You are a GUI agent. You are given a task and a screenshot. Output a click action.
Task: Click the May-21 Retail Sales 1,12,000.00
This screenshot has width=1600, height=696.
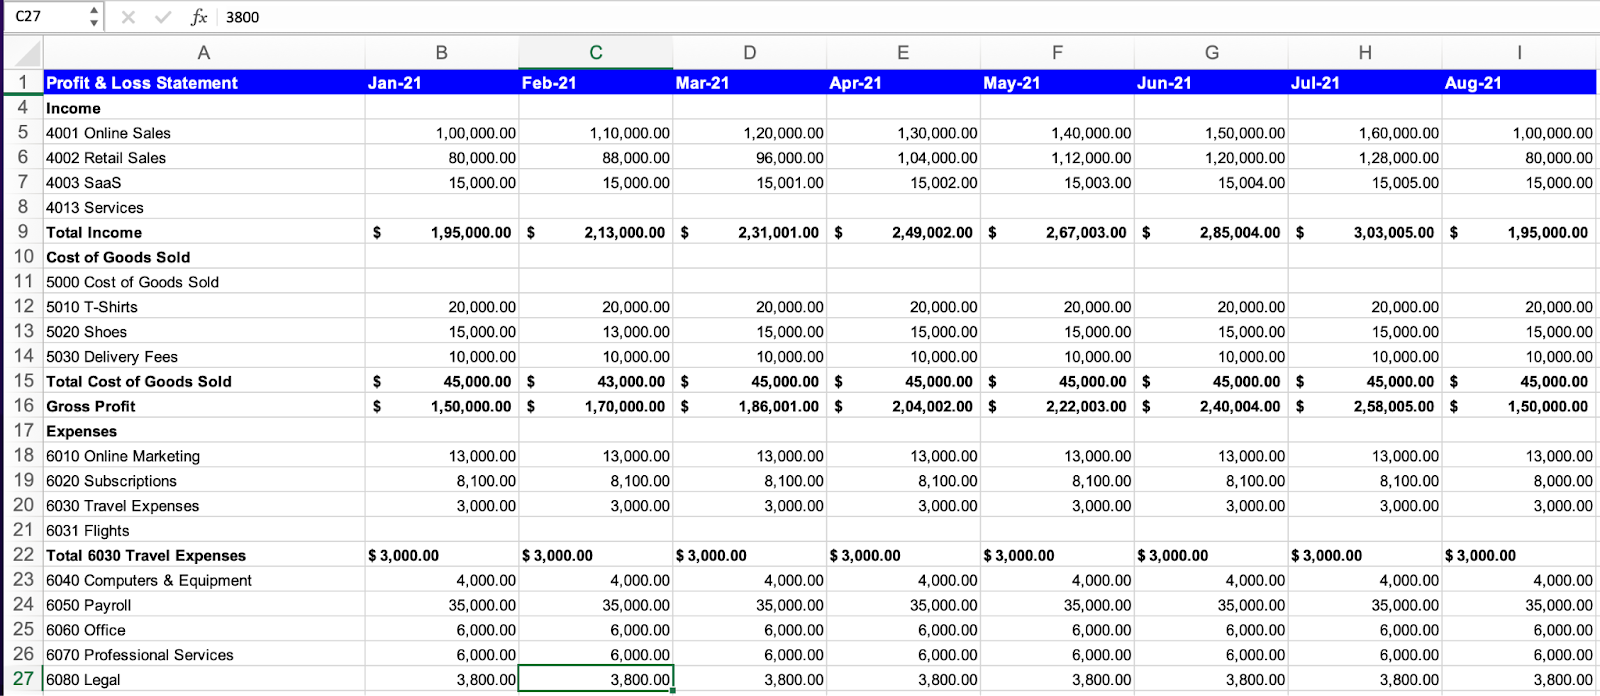click(1058, 158)
